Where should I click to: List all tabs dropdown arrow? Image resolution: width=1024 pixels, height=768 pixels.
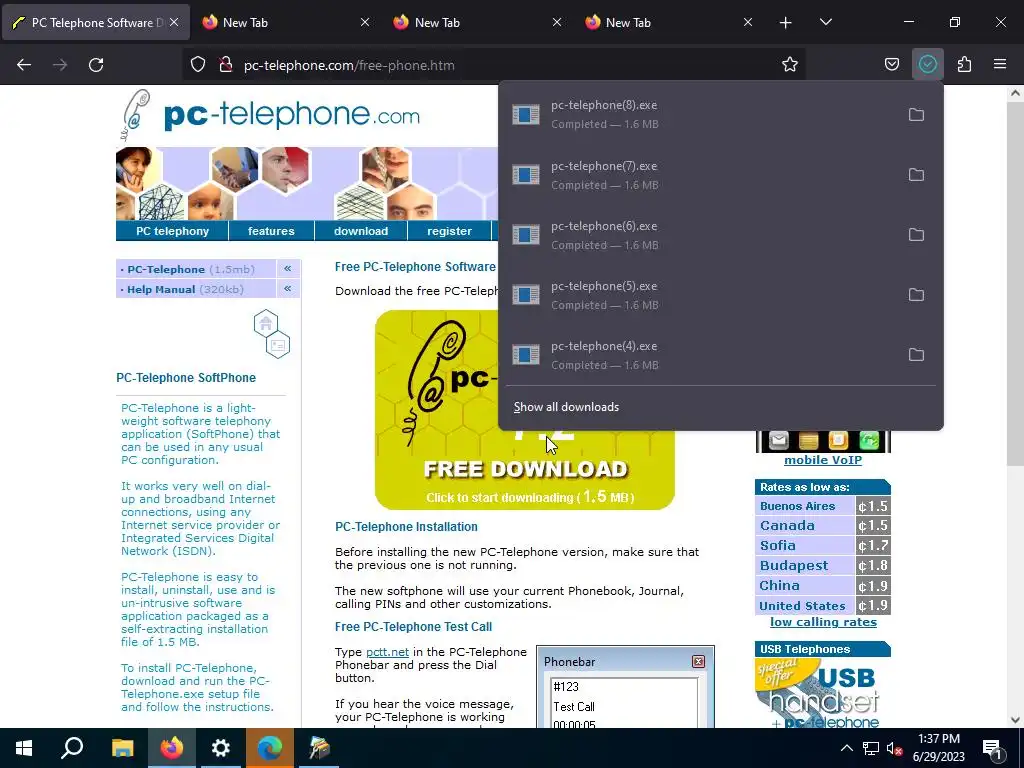825,23
